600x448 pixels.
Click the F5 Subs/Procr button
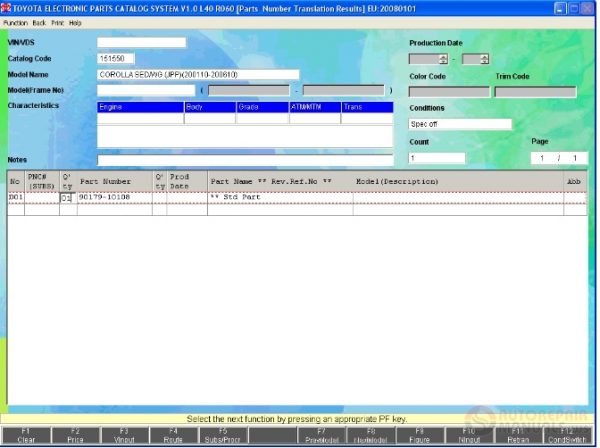pos(223,436)
